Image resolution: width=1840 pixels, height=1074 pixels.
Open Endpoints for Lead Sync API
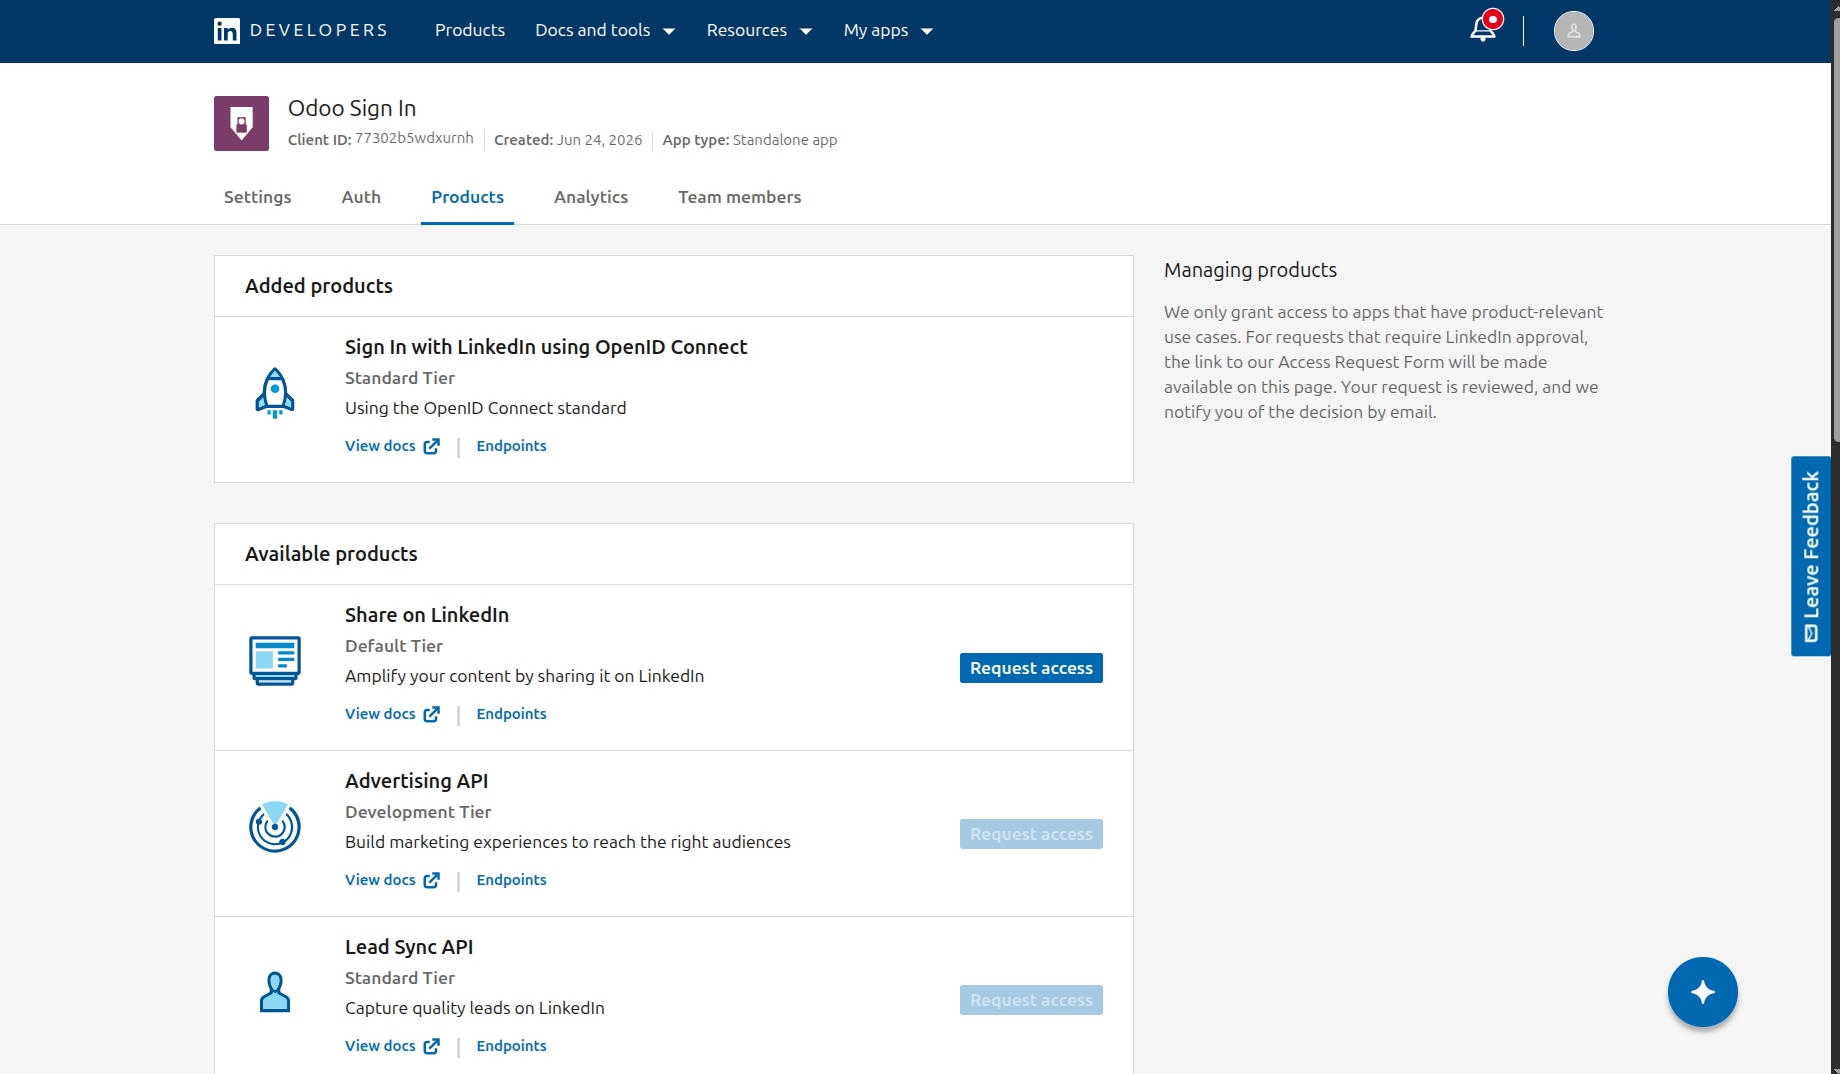tap(511, 1046)
